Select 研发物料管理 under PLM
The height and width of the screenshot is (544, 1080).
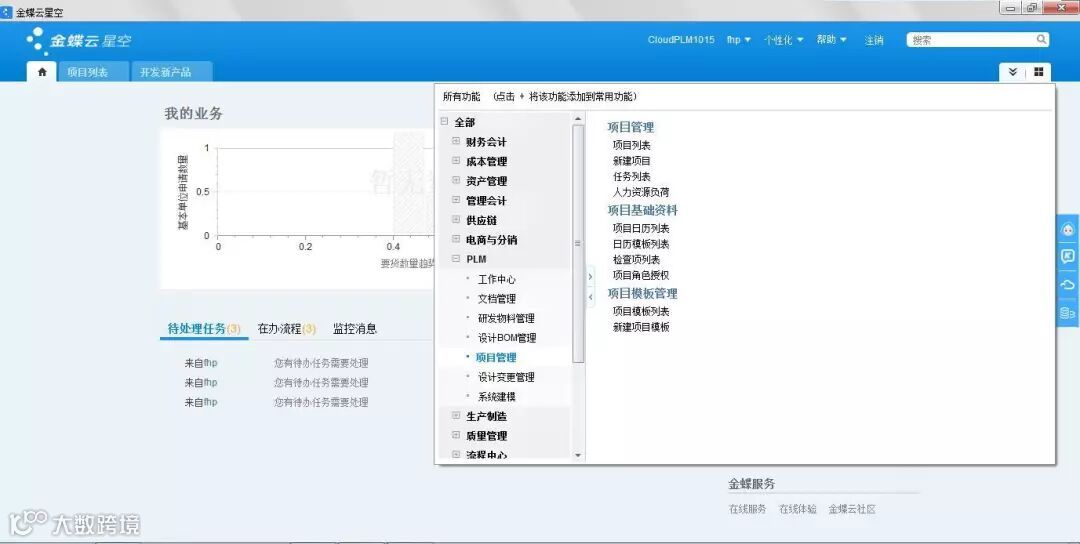506,318
